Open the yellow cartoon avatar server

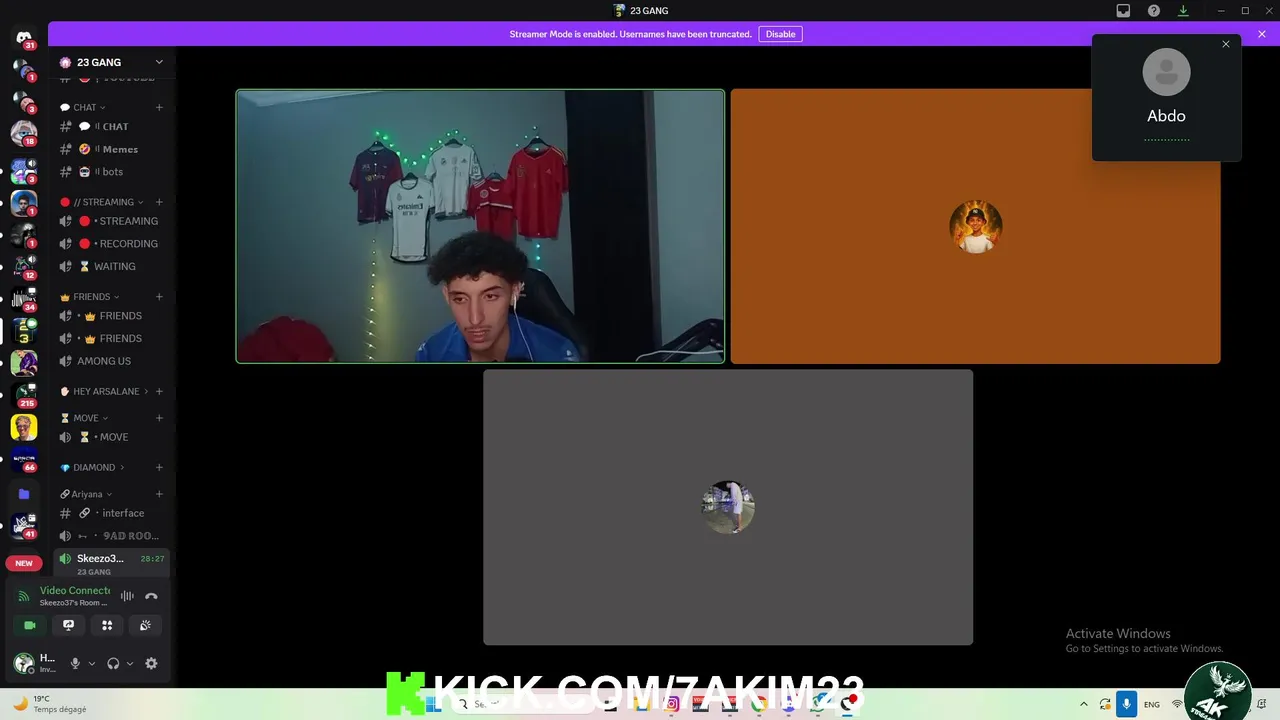click(24, 427)
